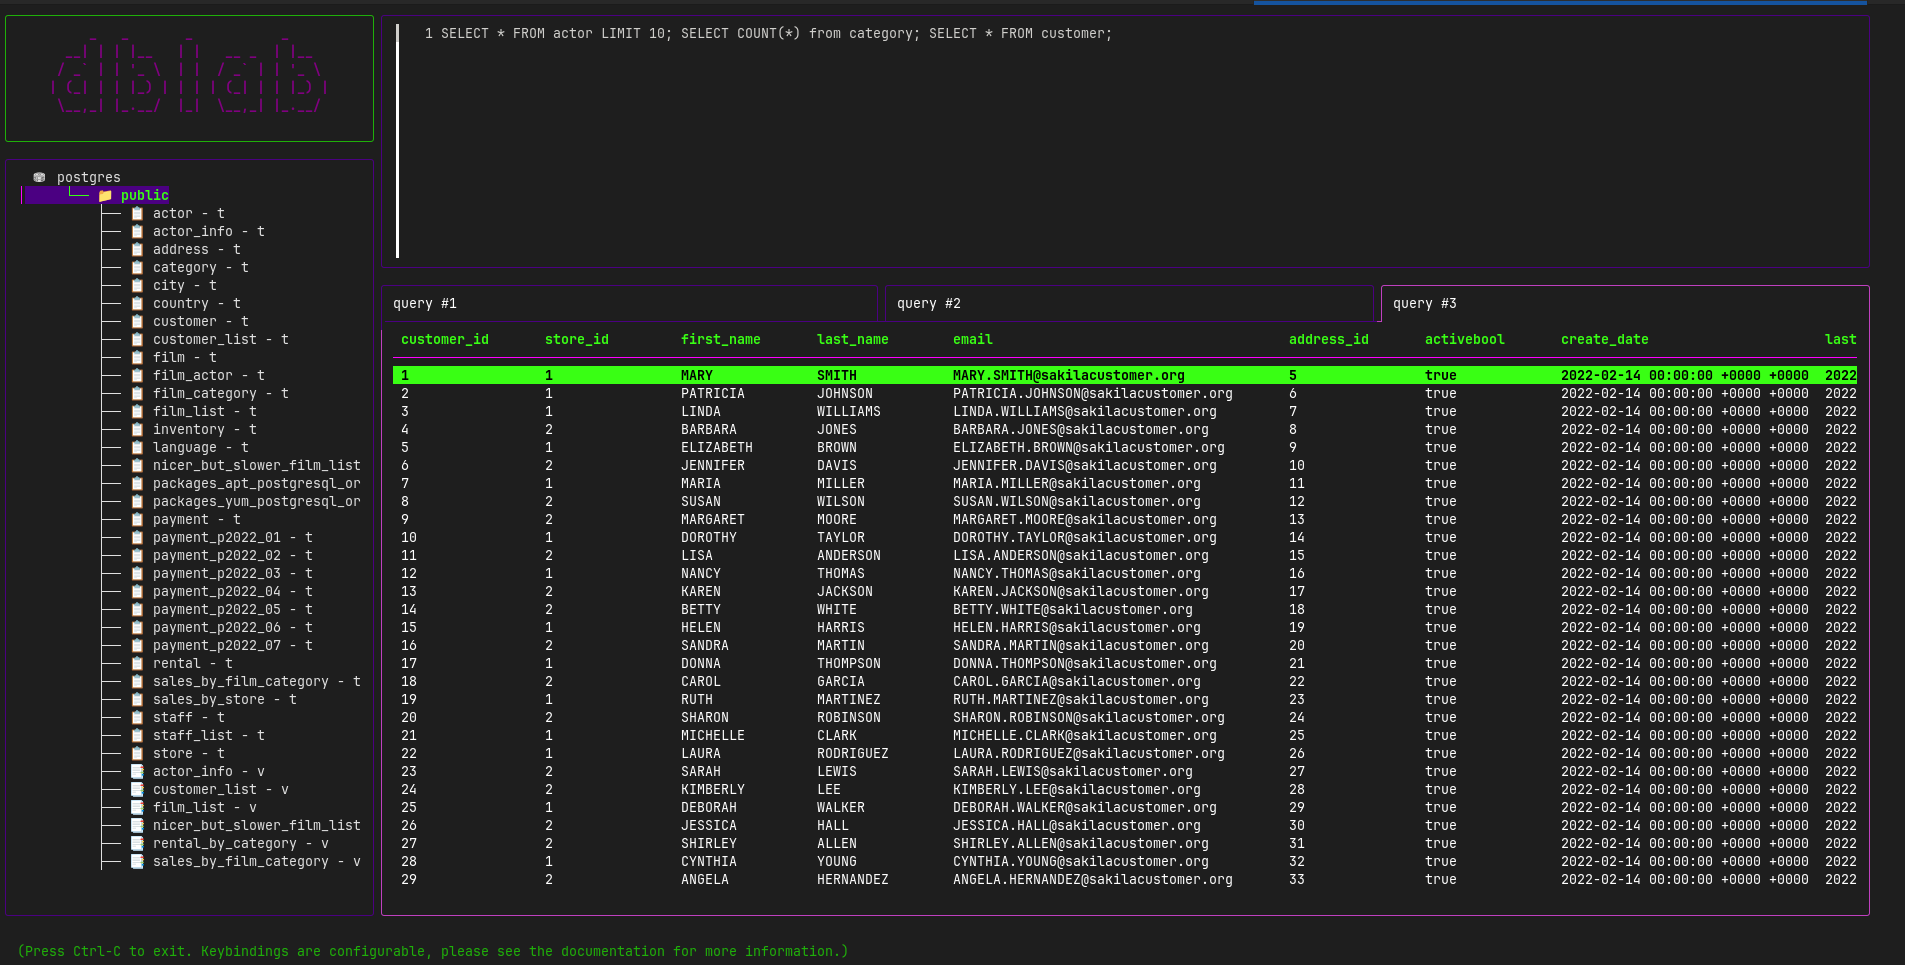Viewport: 1905px width, 965px height.
Task: Click the first name KIMBERLY cell
Action: (713, 789)
